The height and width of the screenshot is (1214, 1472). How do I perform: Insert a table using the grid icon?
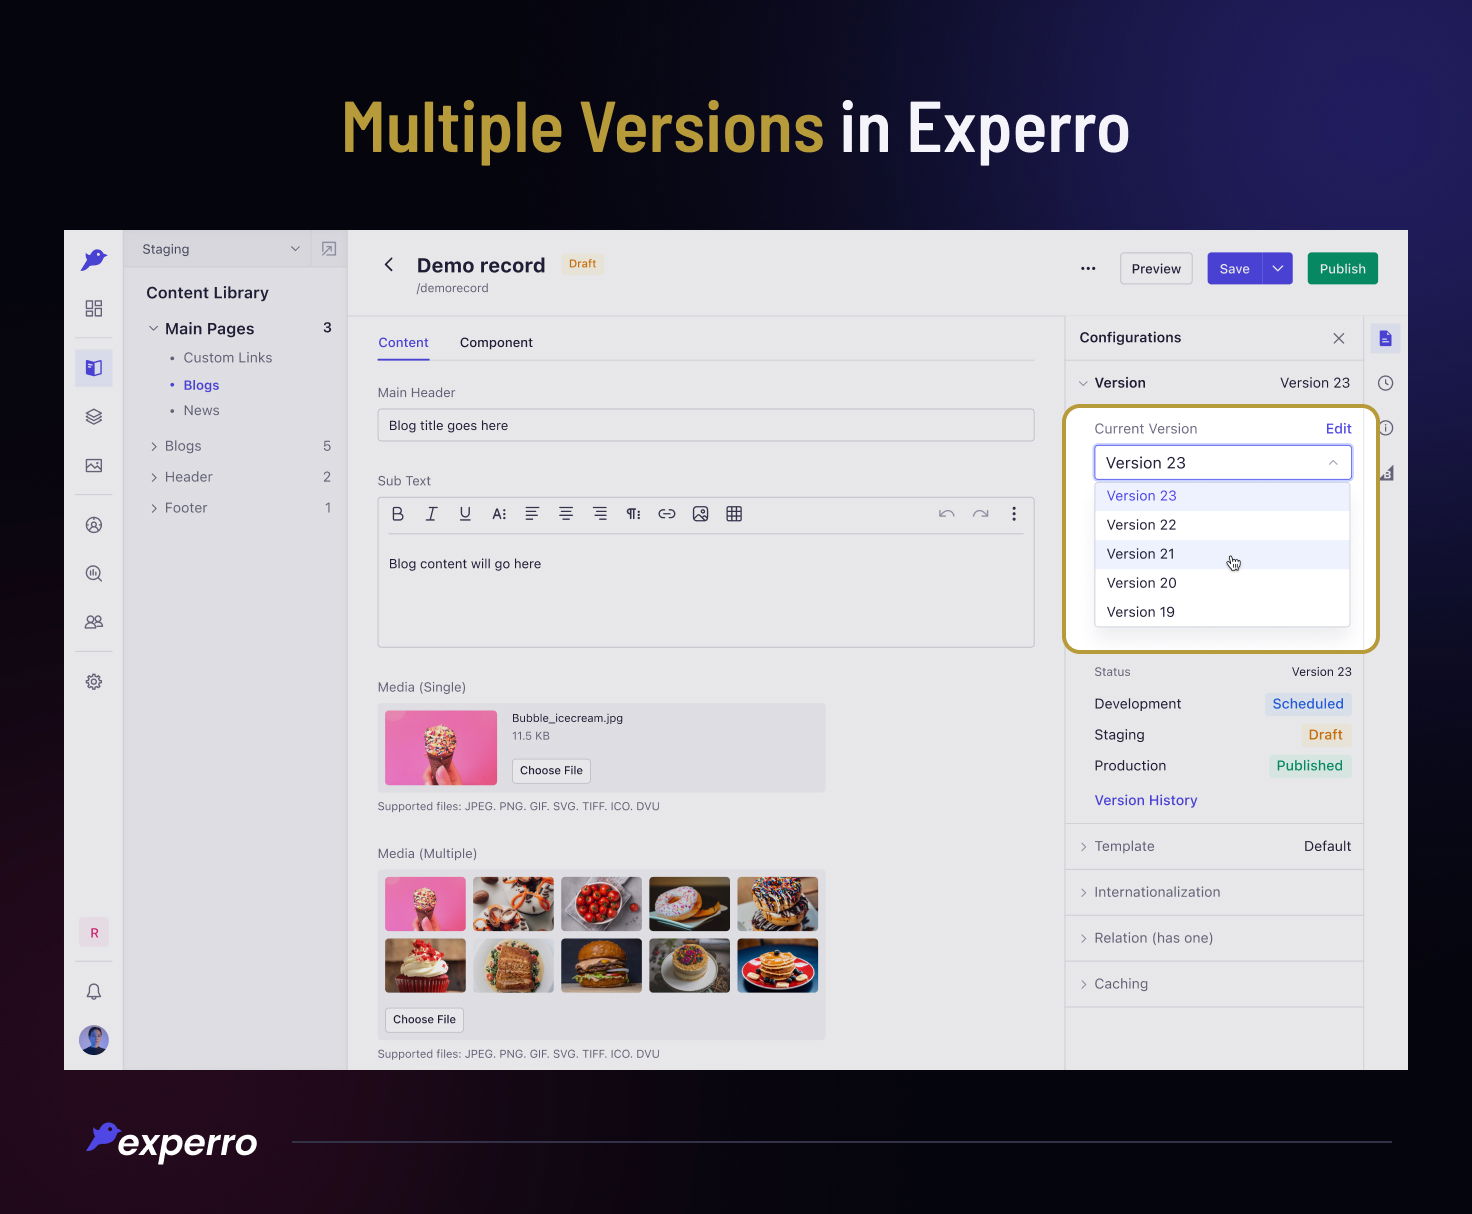pos(734,514)
